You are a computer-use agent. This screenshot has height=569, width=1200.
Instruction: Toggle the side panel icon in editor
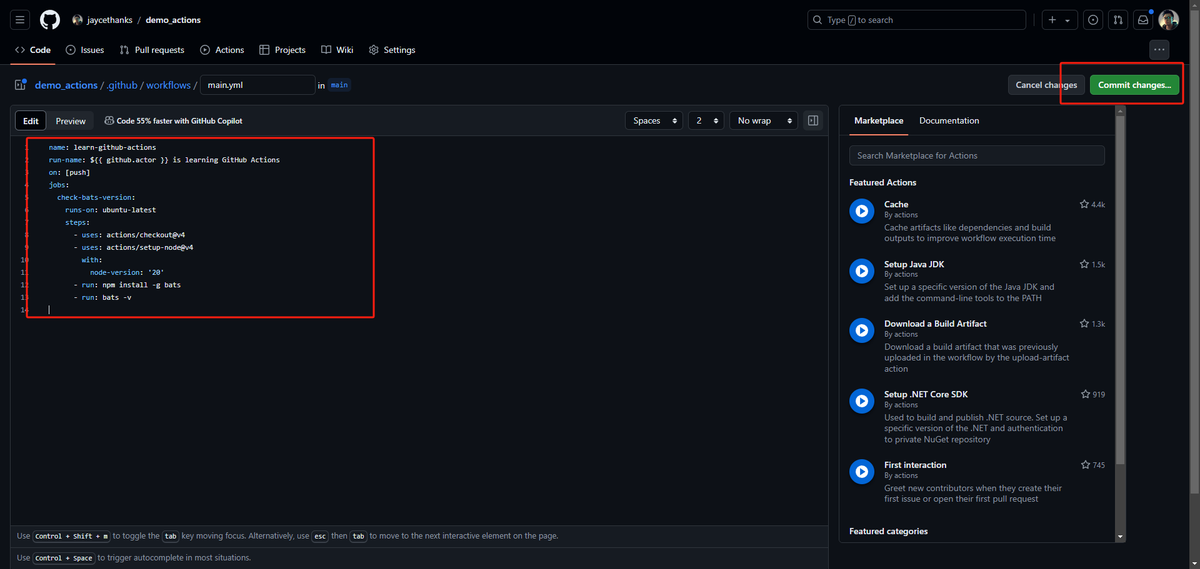(813, 121)
